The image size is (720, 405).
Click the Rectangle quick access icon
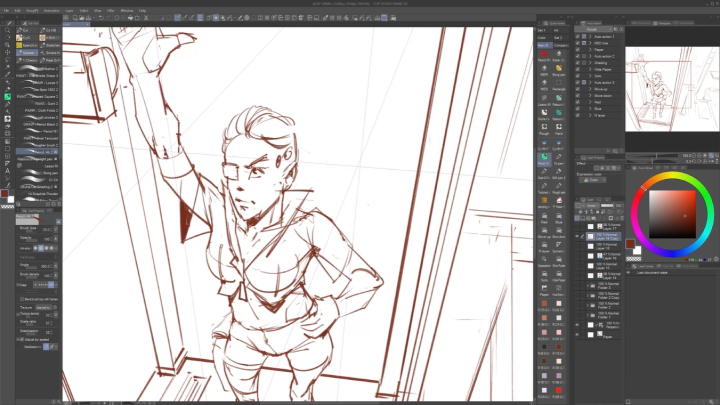click(x=559, y=84)
